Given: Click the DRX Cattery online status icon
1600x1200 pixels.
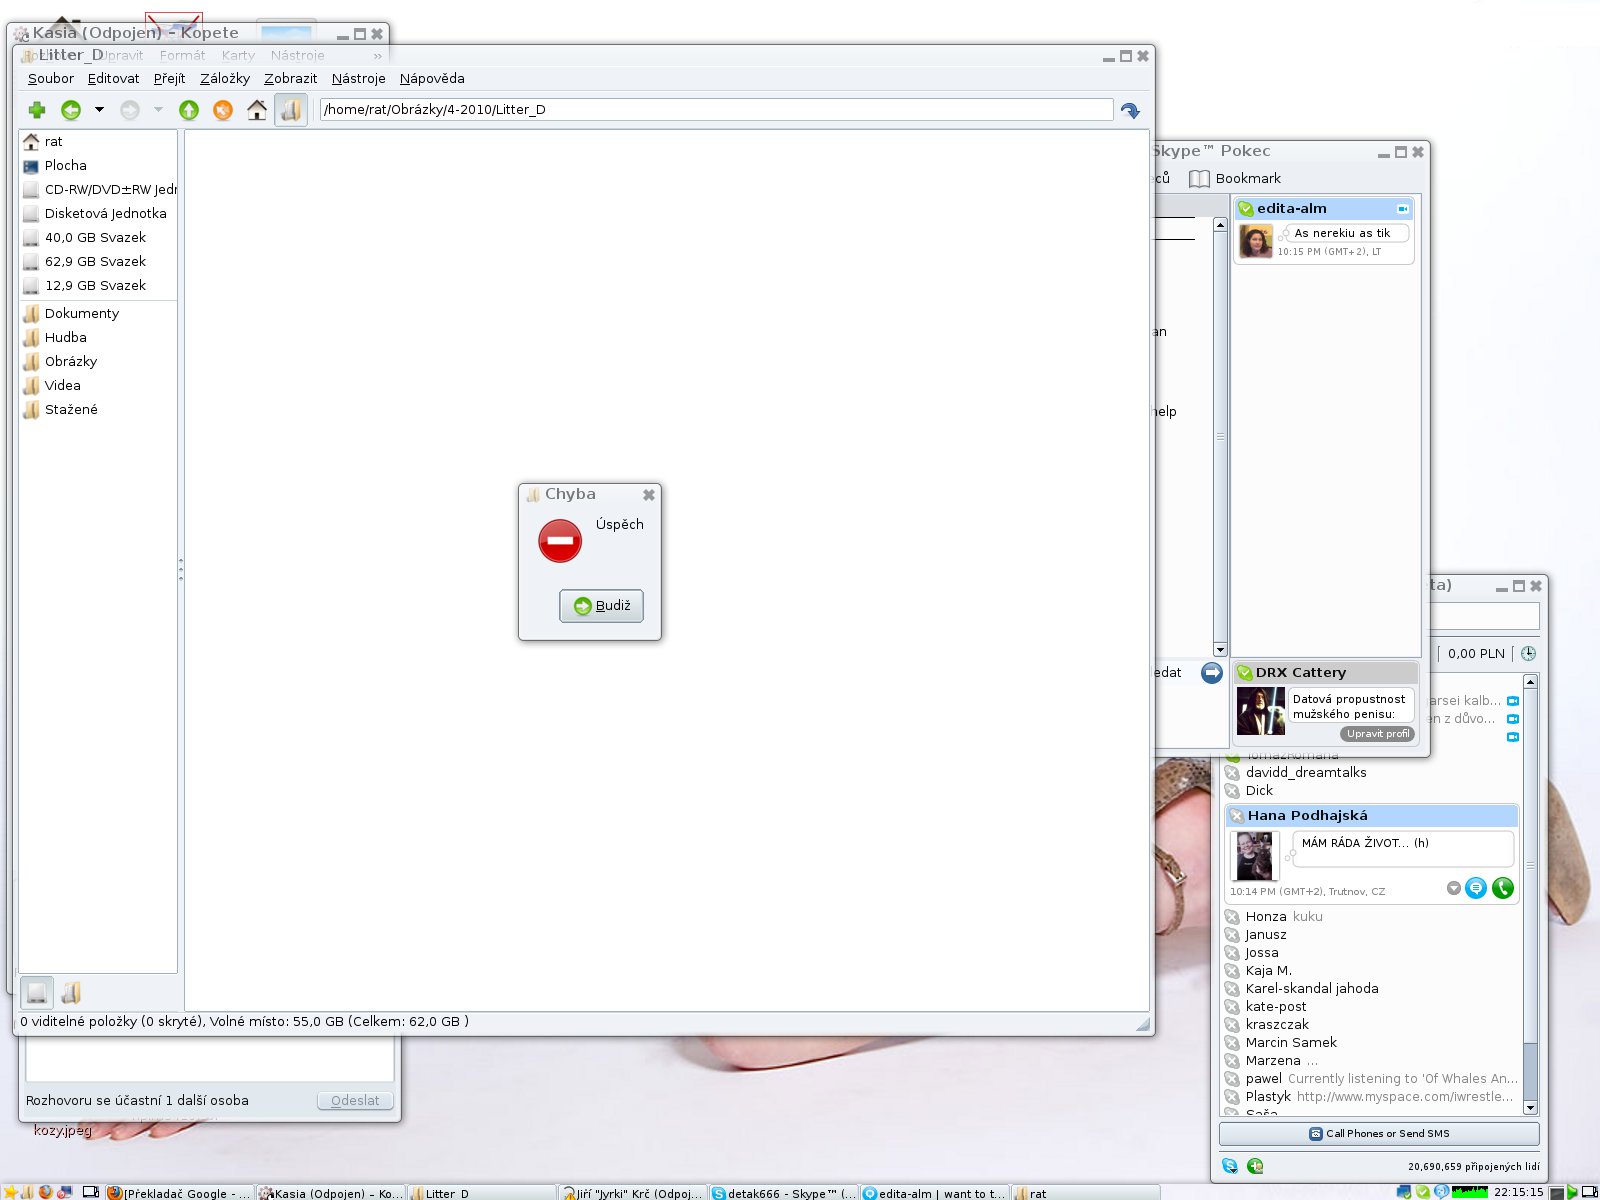Looking at the screenshot, I should click(1245, 673).
